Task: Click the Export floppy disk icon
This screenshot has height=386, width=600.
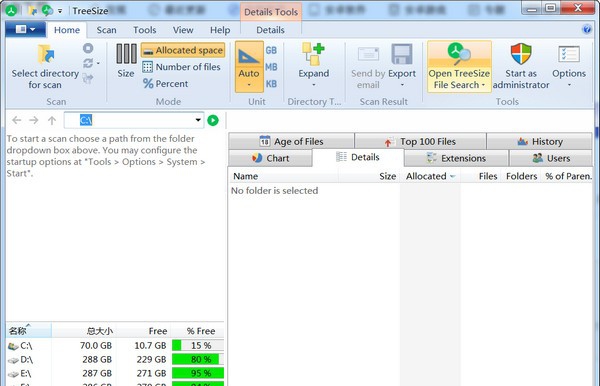Action: [x=402, y=54]
